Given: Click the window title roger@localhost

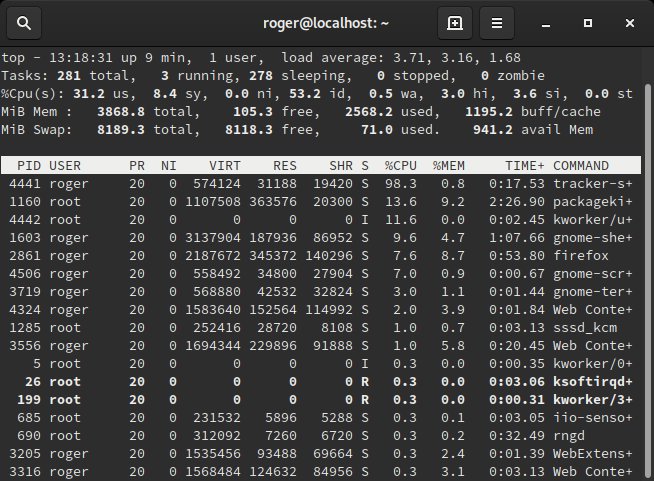Looking at the screenshot, I should (326, 23).
